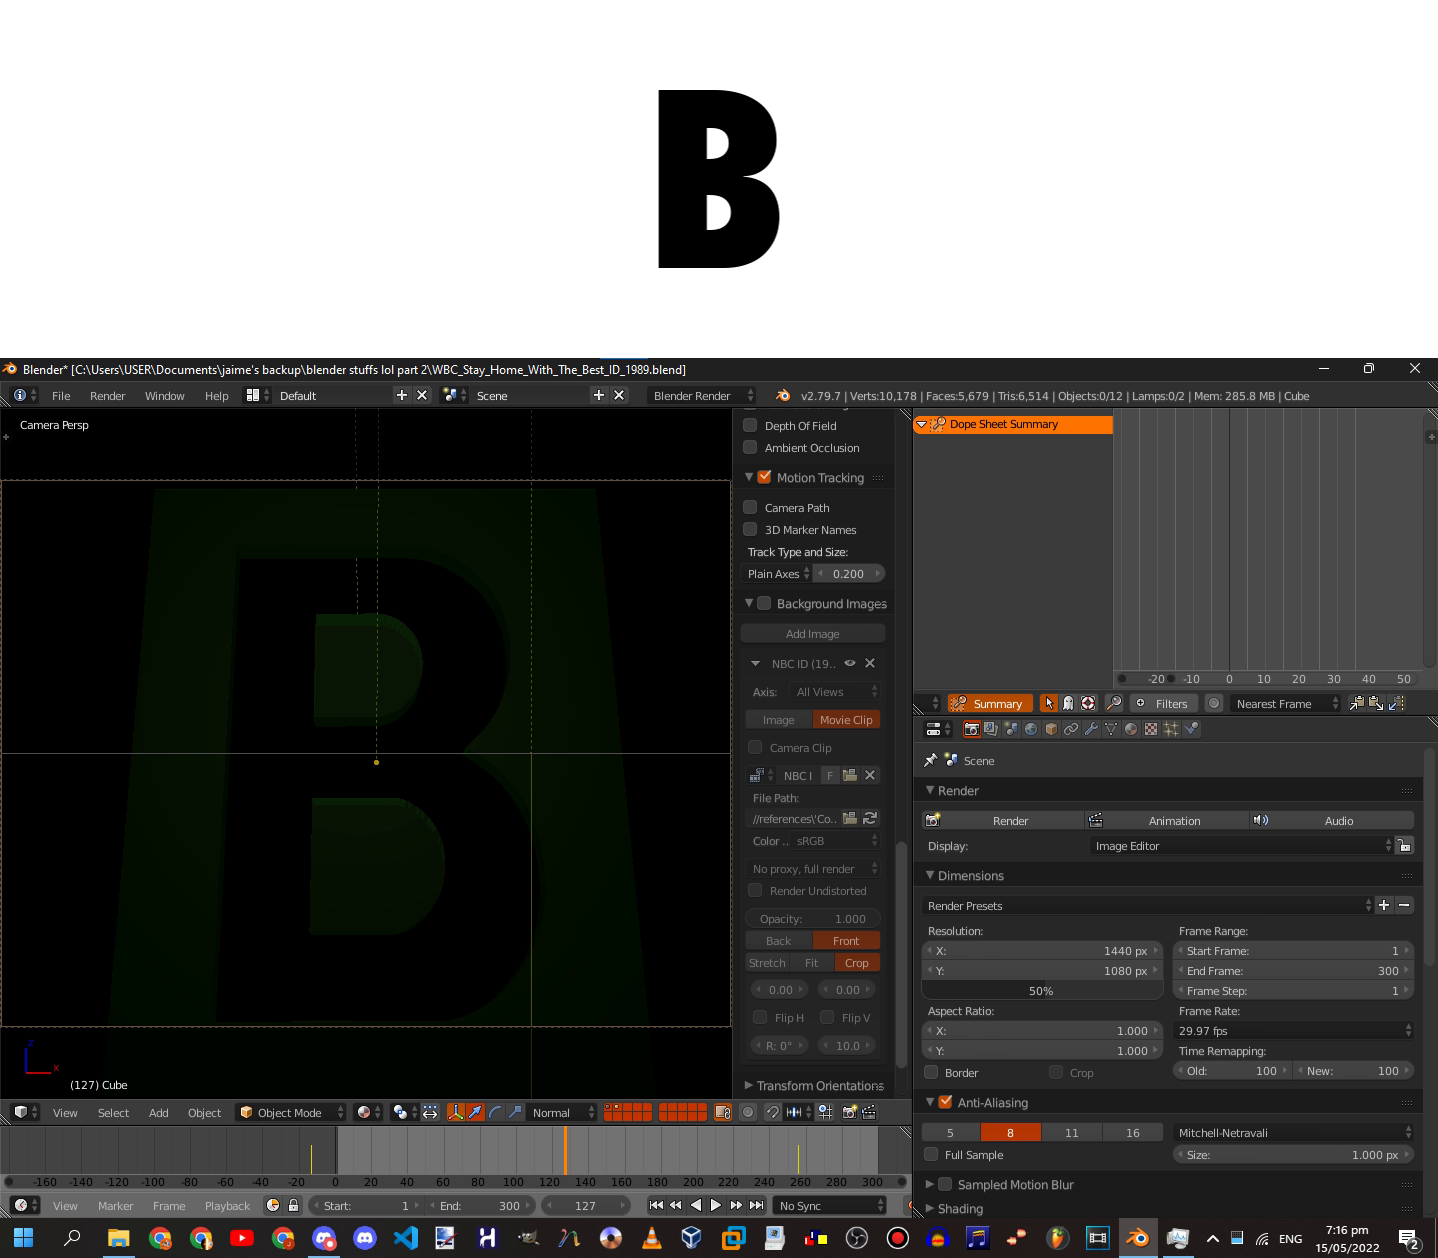Open VLC media player from taskbar

coord(651,1238)
